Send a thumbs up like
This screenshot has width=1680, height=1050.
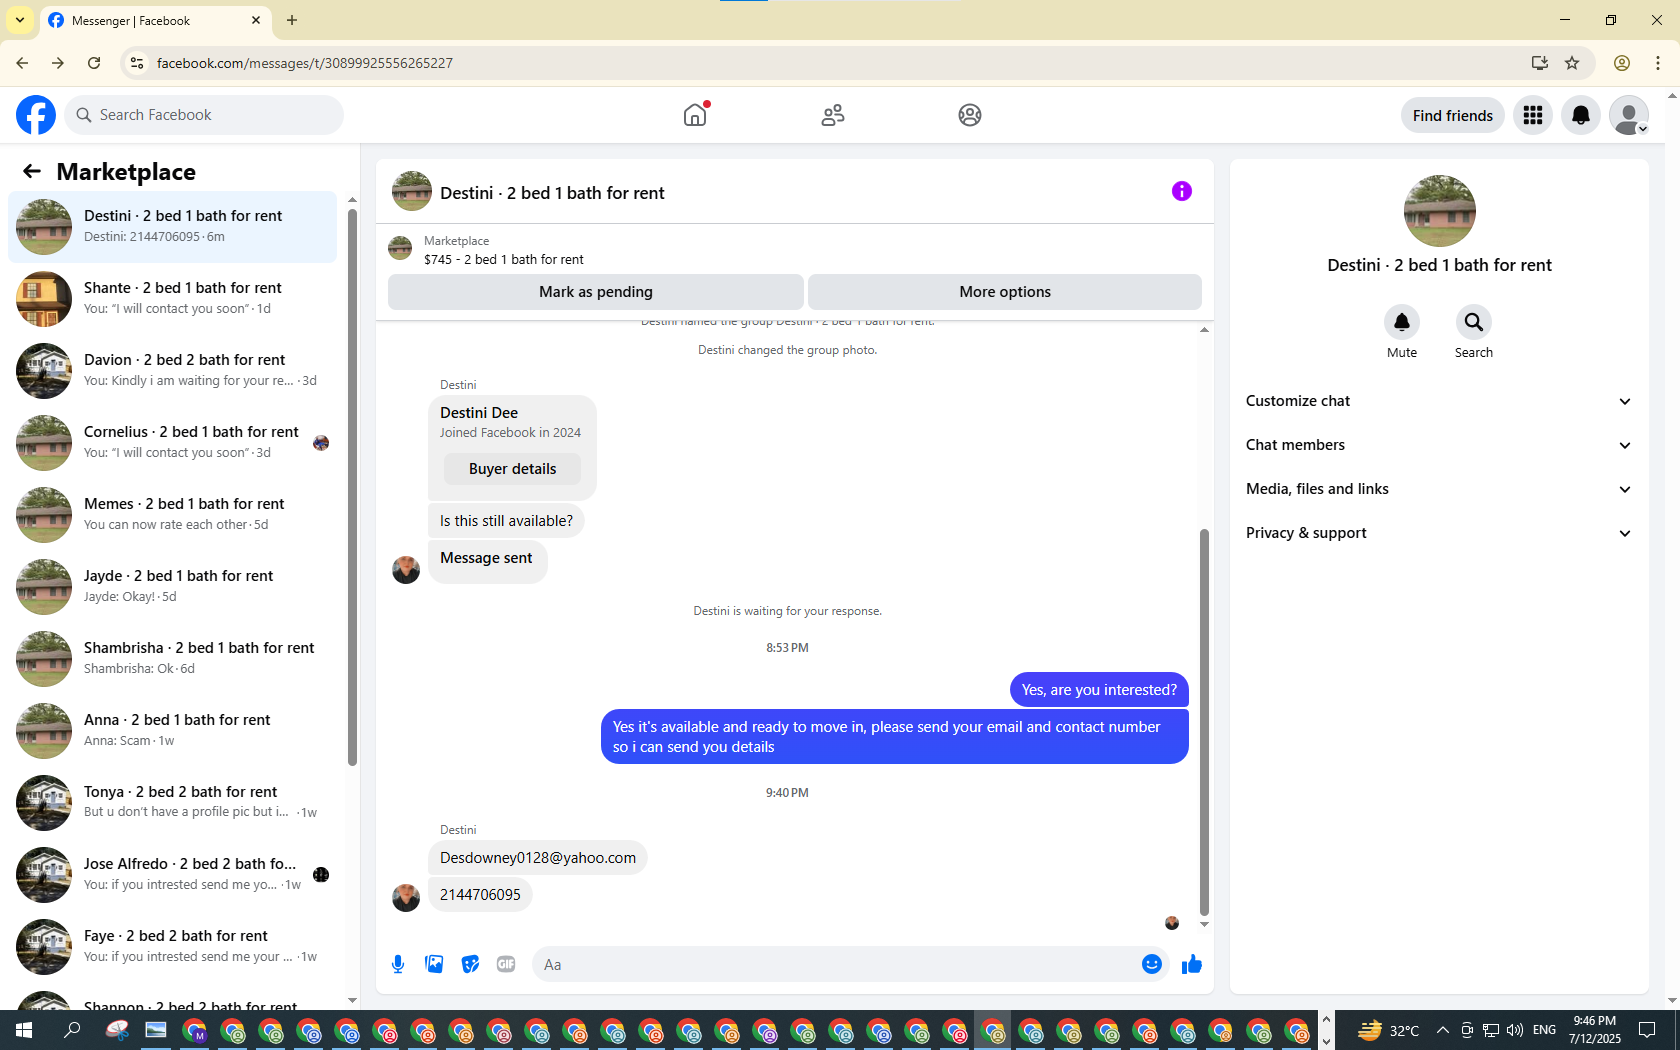pyautogui.click(x=1191, y=964)
